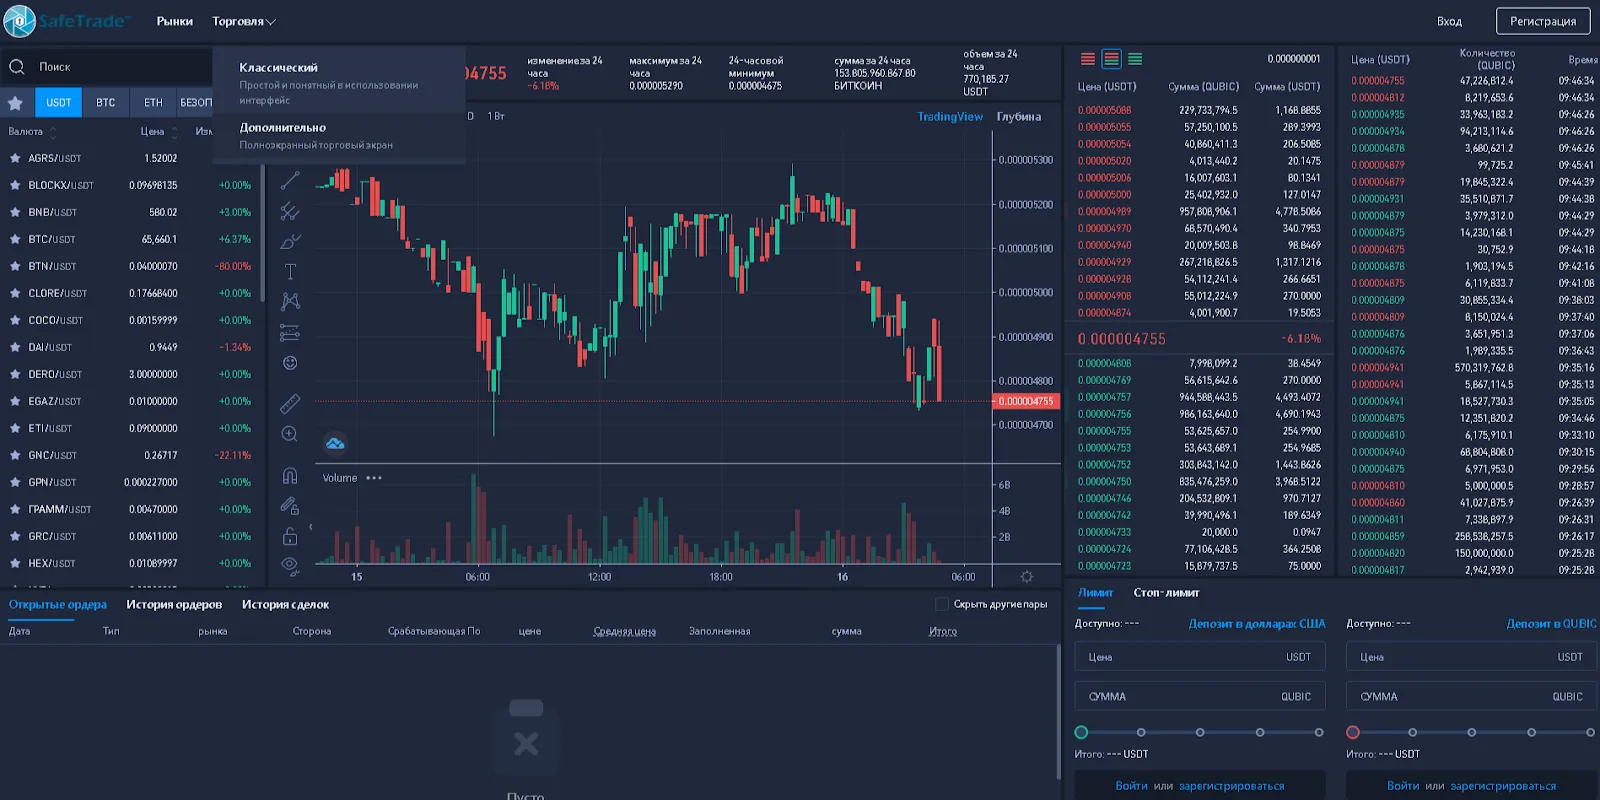Switch to TradingView chart view
Screen dimensions: 1600x800
click(x=950, y=117)
